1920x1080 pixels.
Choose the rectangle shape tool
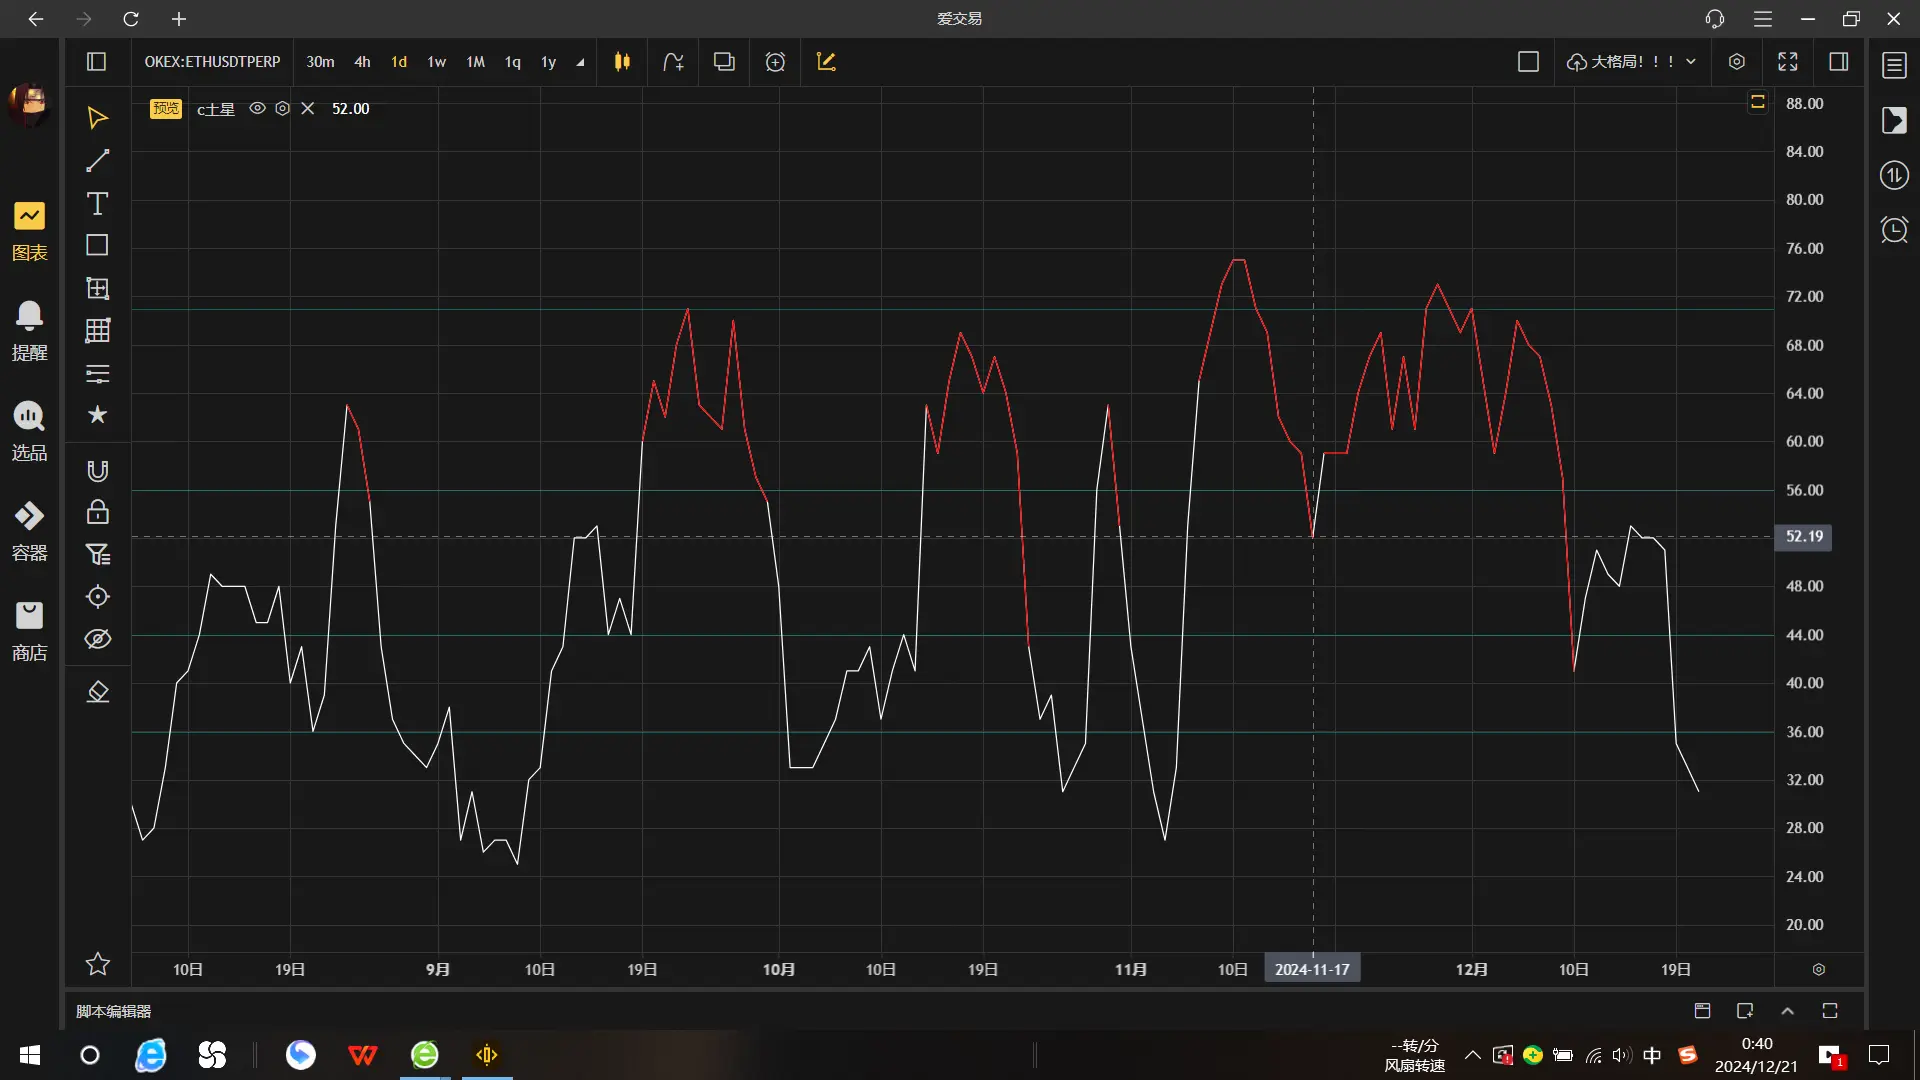pos(97,246)
